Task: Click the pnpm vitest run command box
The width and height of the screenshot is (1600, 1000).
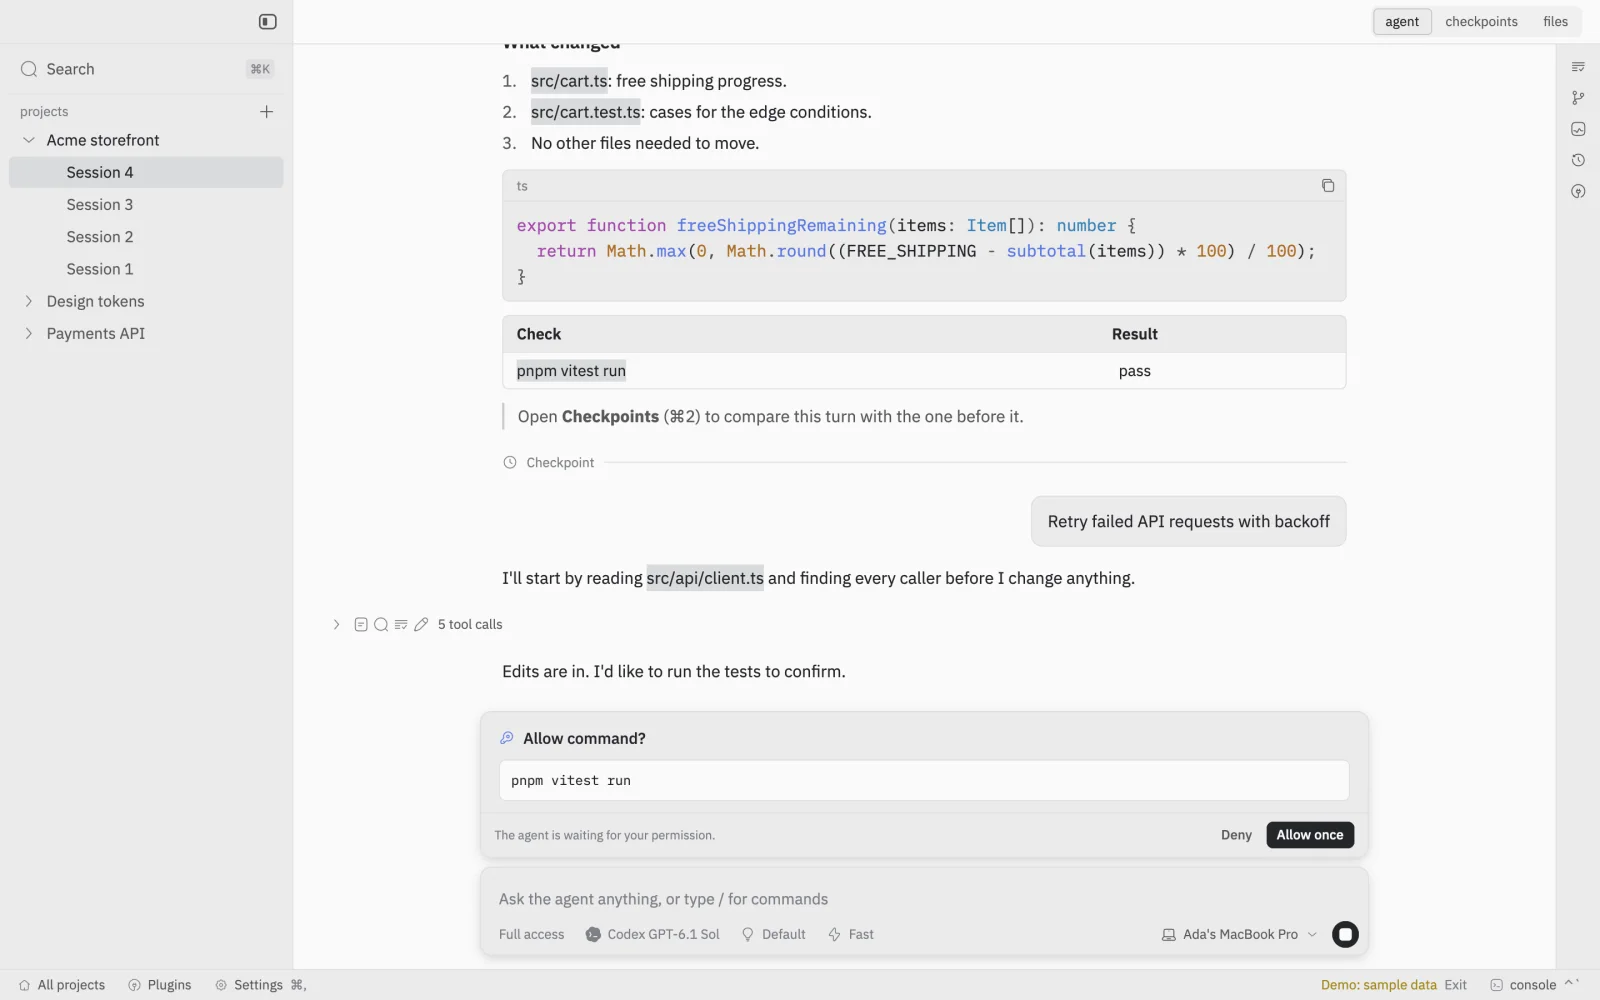Action: click(924, 781)
